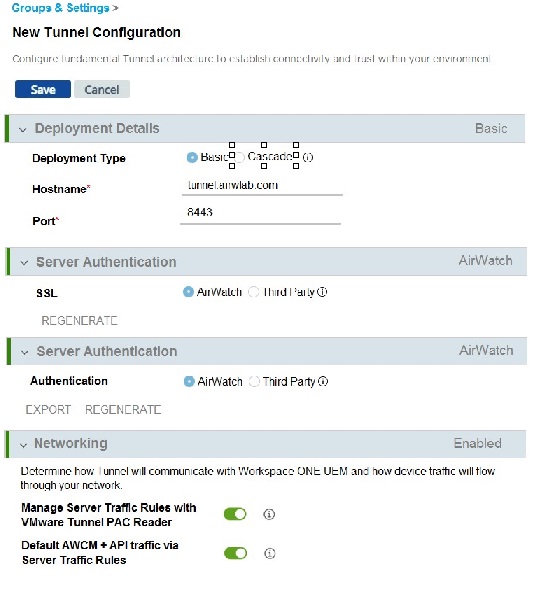The width and height of the screenshot is (545, 600).
Task: Collapse the Networking section
Action: point(23,445)
